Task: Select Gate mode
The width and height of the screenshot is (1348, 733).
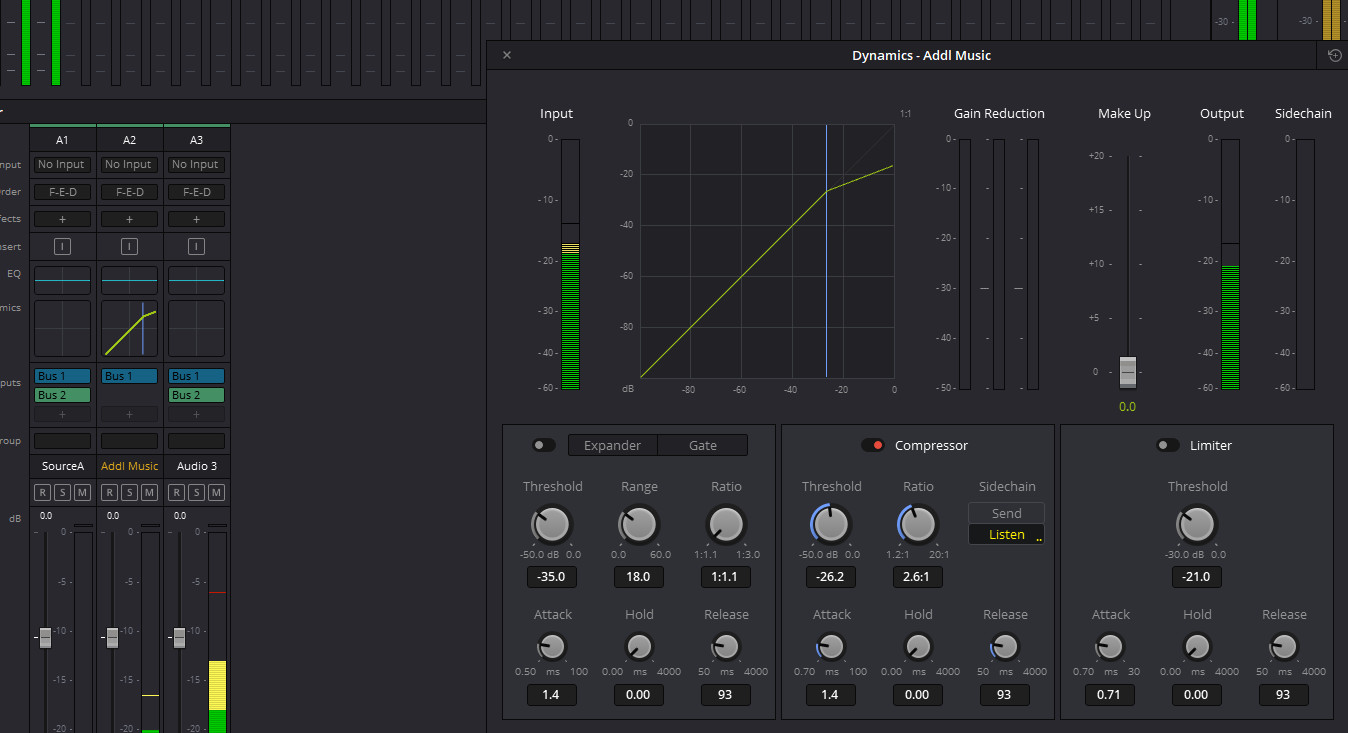Action: click(x=703, y=445)
